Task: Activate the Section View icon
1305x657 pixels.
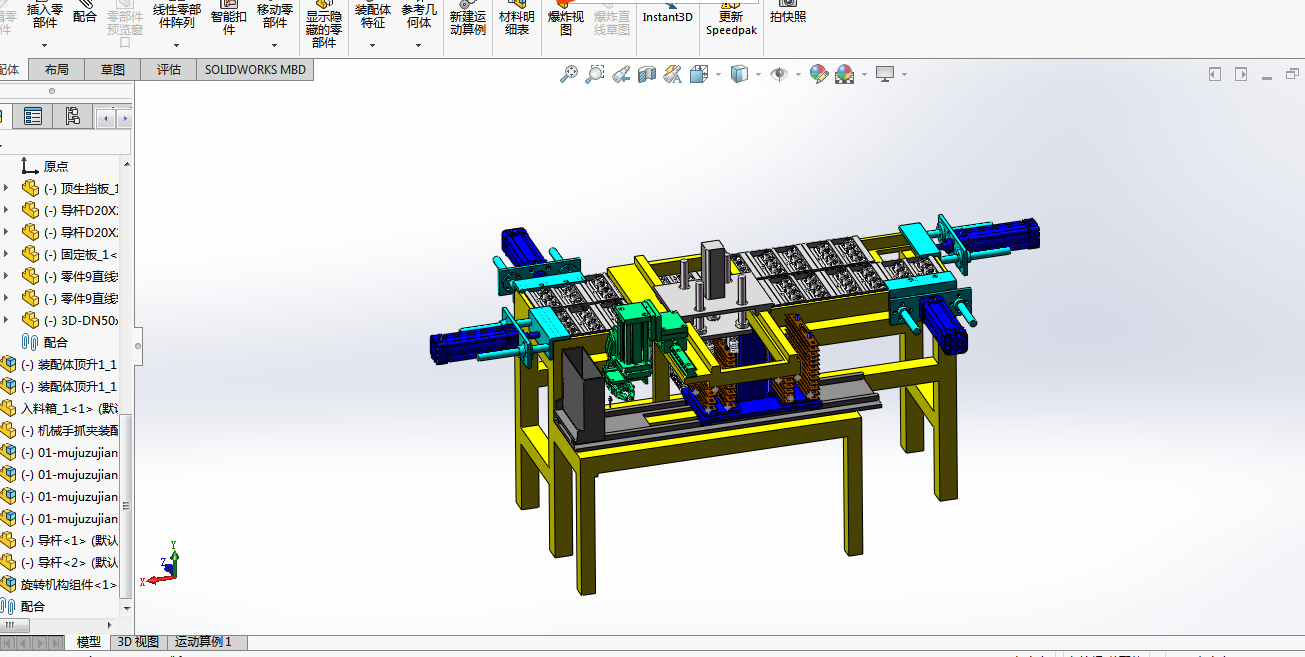Action: 647,74
